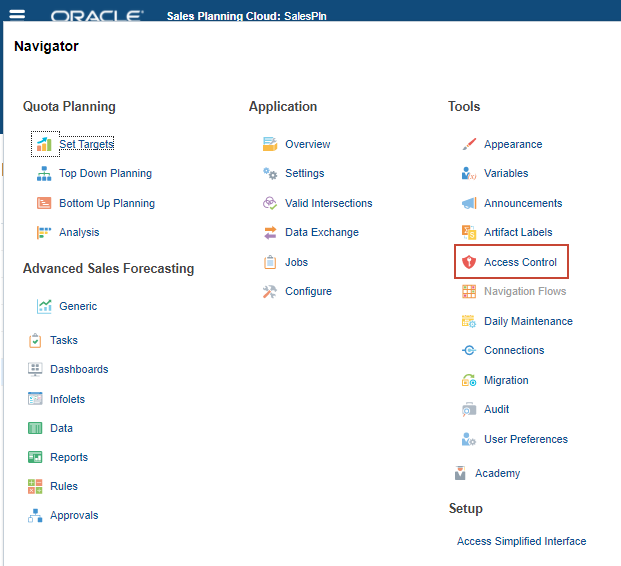Click the Migration icon

[468, 380]
